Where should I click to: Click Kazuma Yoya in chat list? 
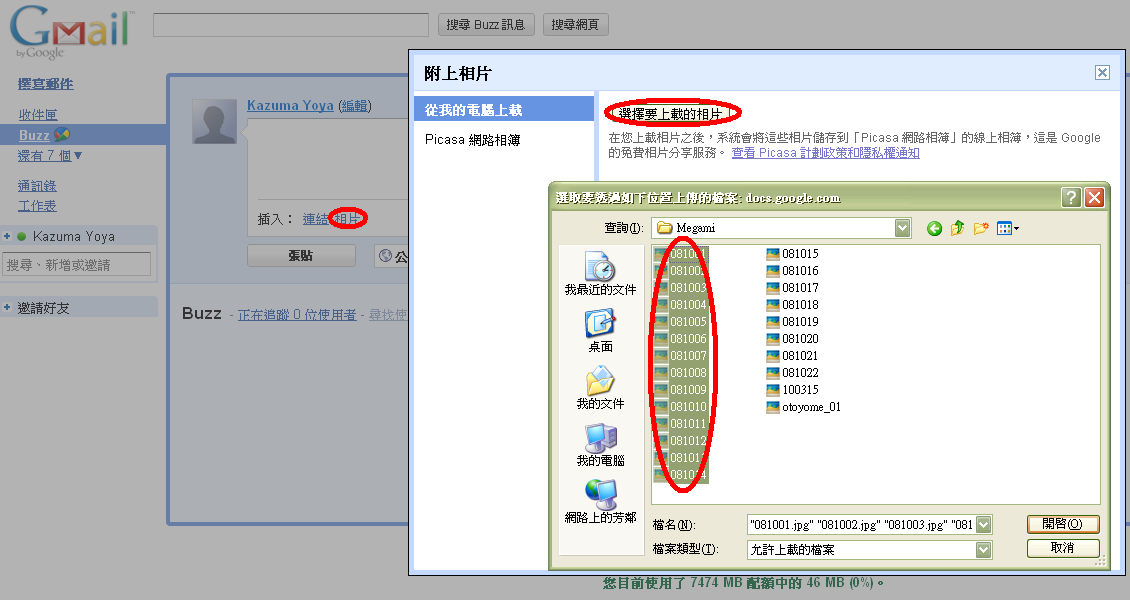[x=74, y=236]
